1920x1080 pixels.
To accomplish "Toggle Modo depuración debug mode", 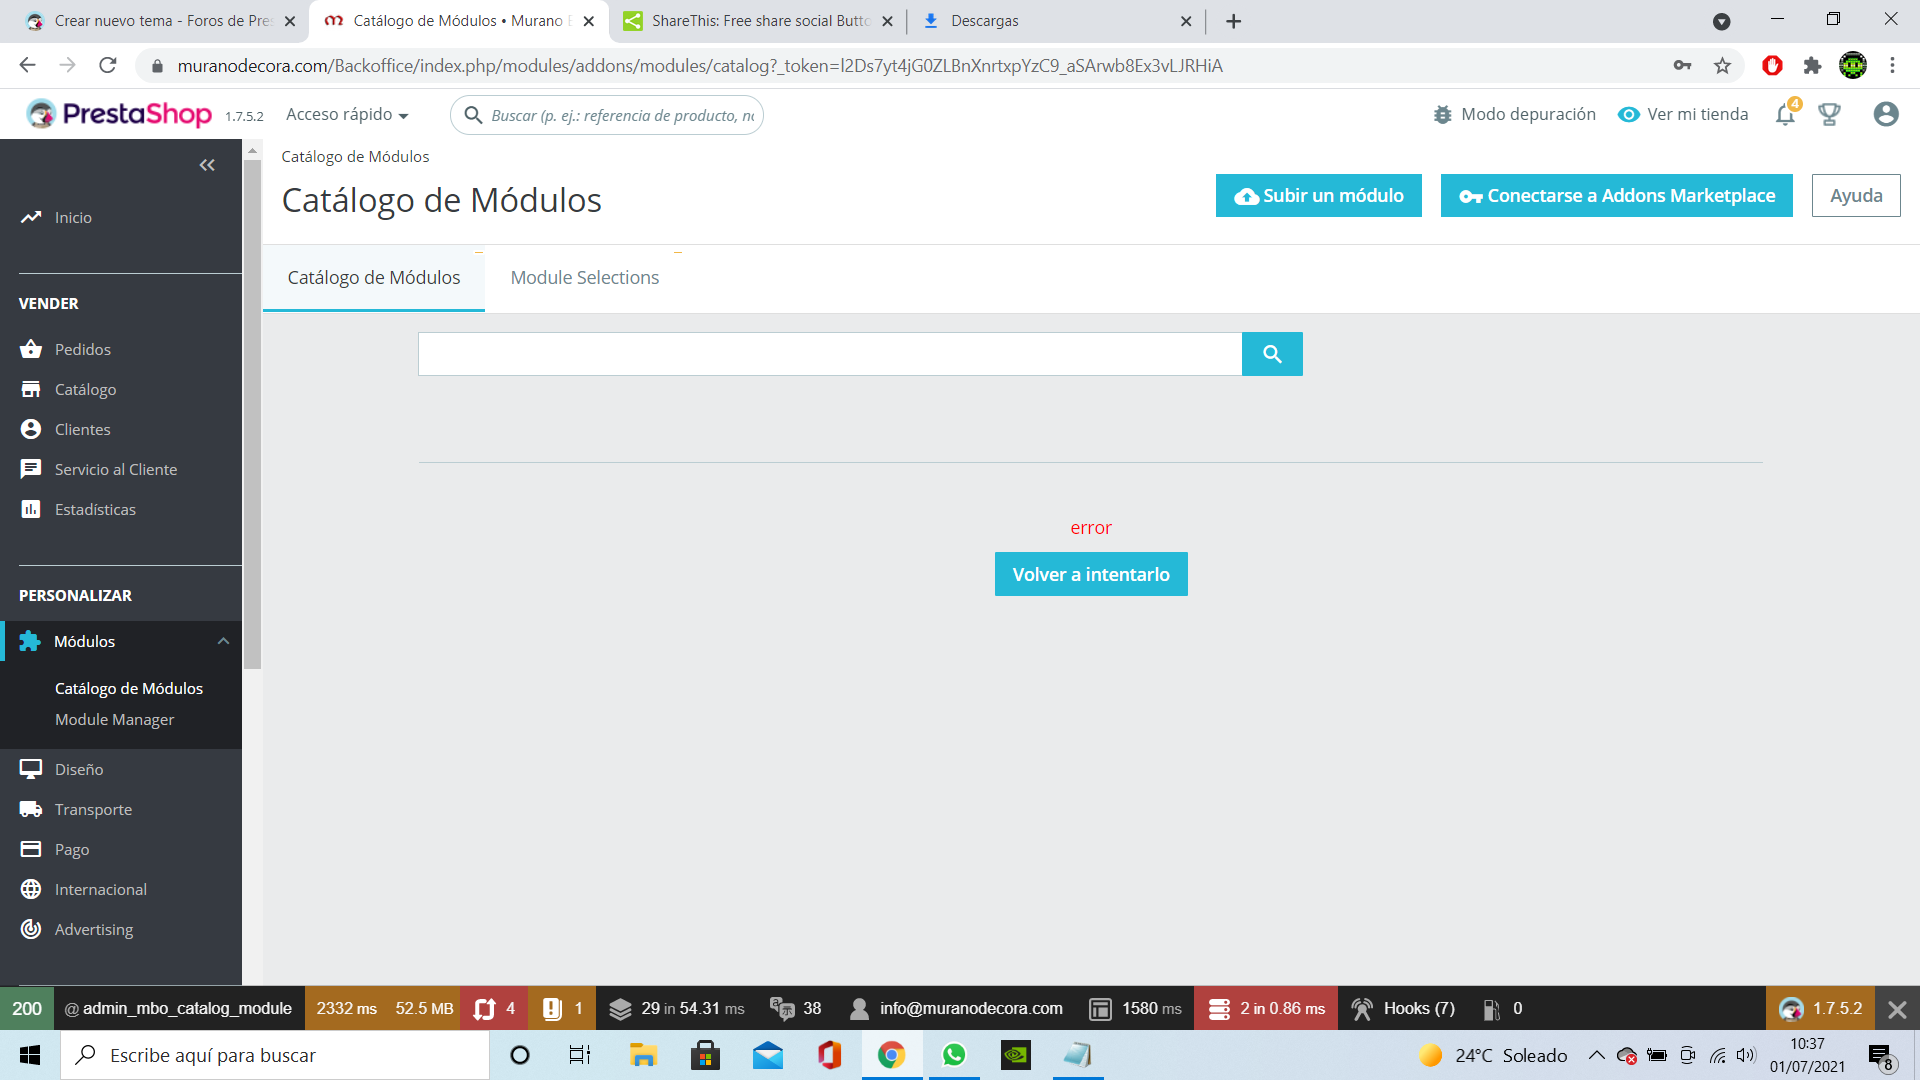I will click(1514, 115).
